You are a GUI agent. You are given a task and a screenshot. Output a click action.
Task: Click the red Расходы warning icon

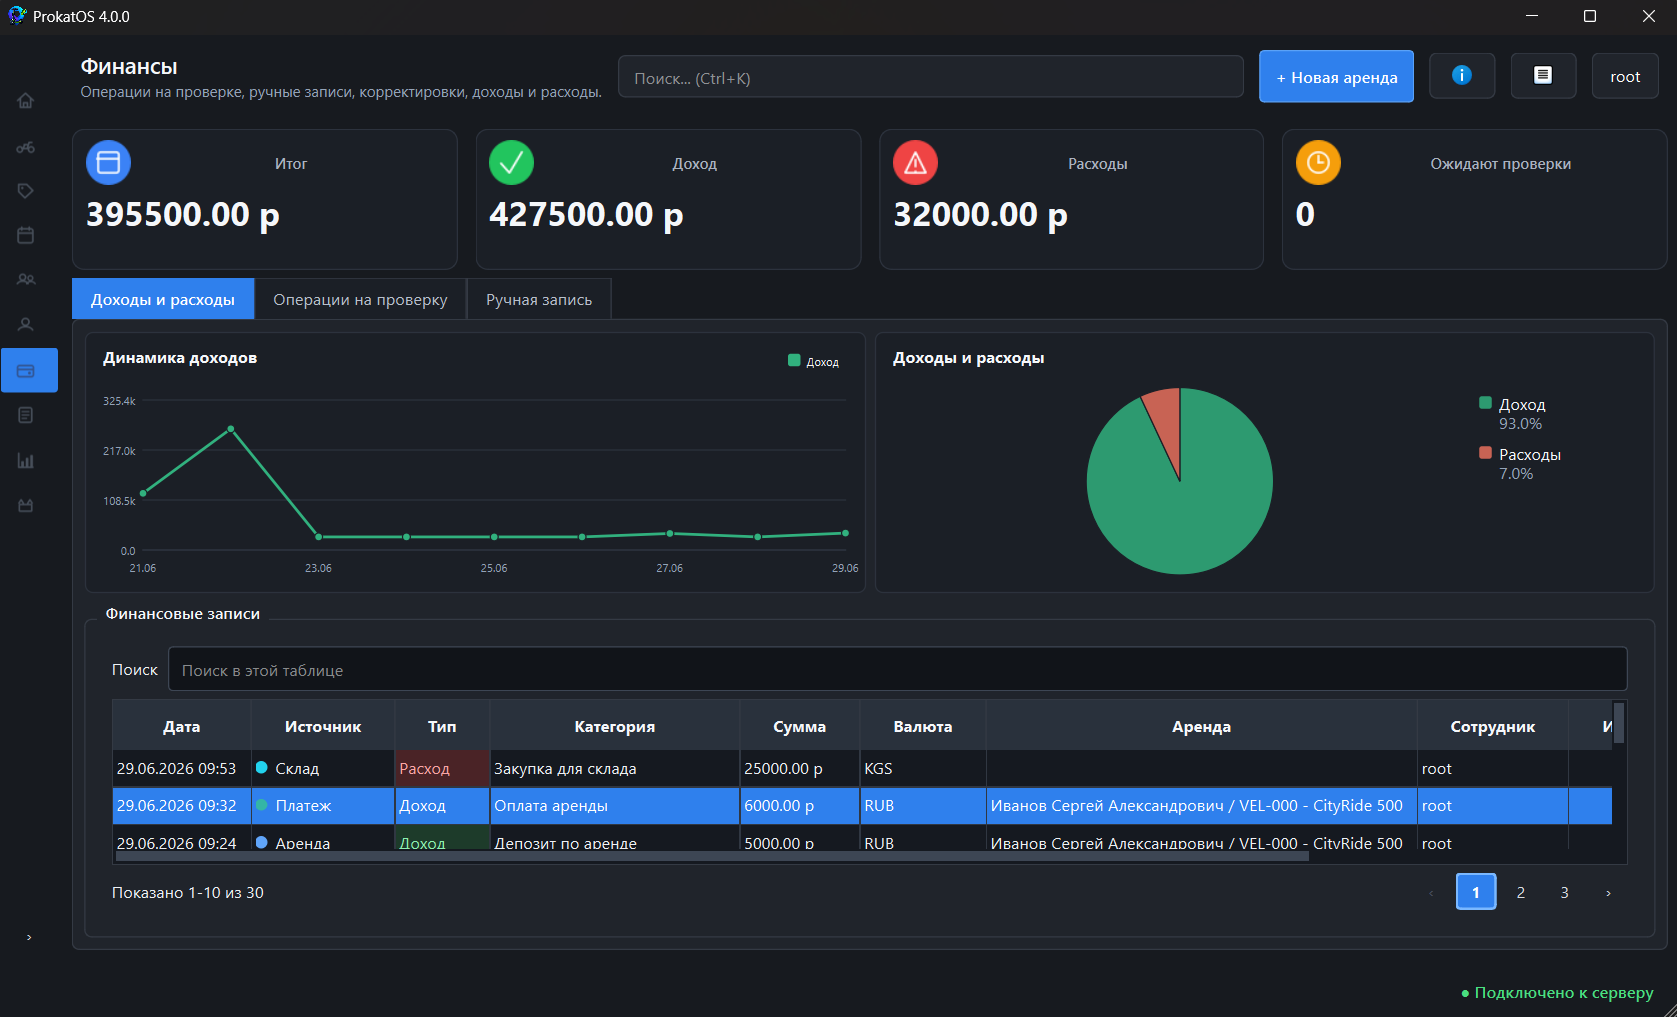pyautogui.click(x=915, y=162)
